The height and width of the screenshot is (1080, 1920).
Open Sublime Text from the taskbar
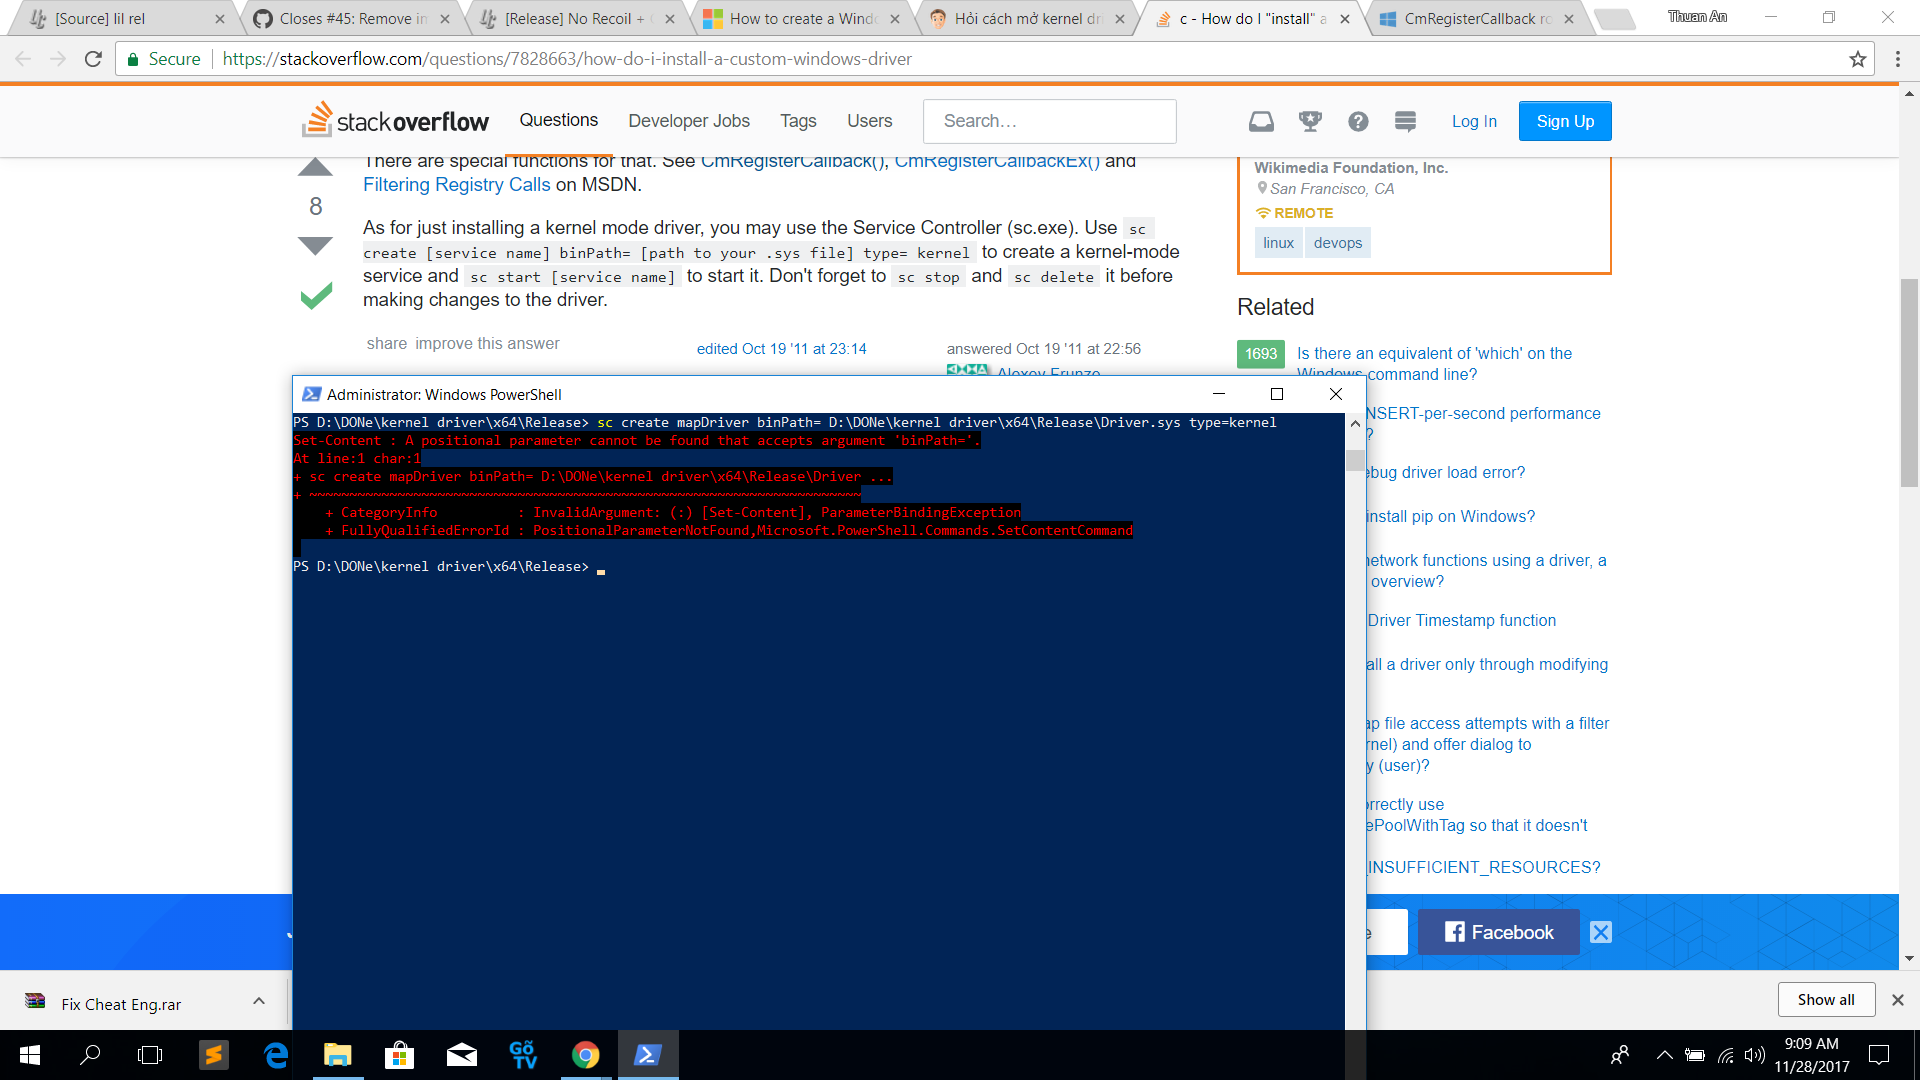214,1055
